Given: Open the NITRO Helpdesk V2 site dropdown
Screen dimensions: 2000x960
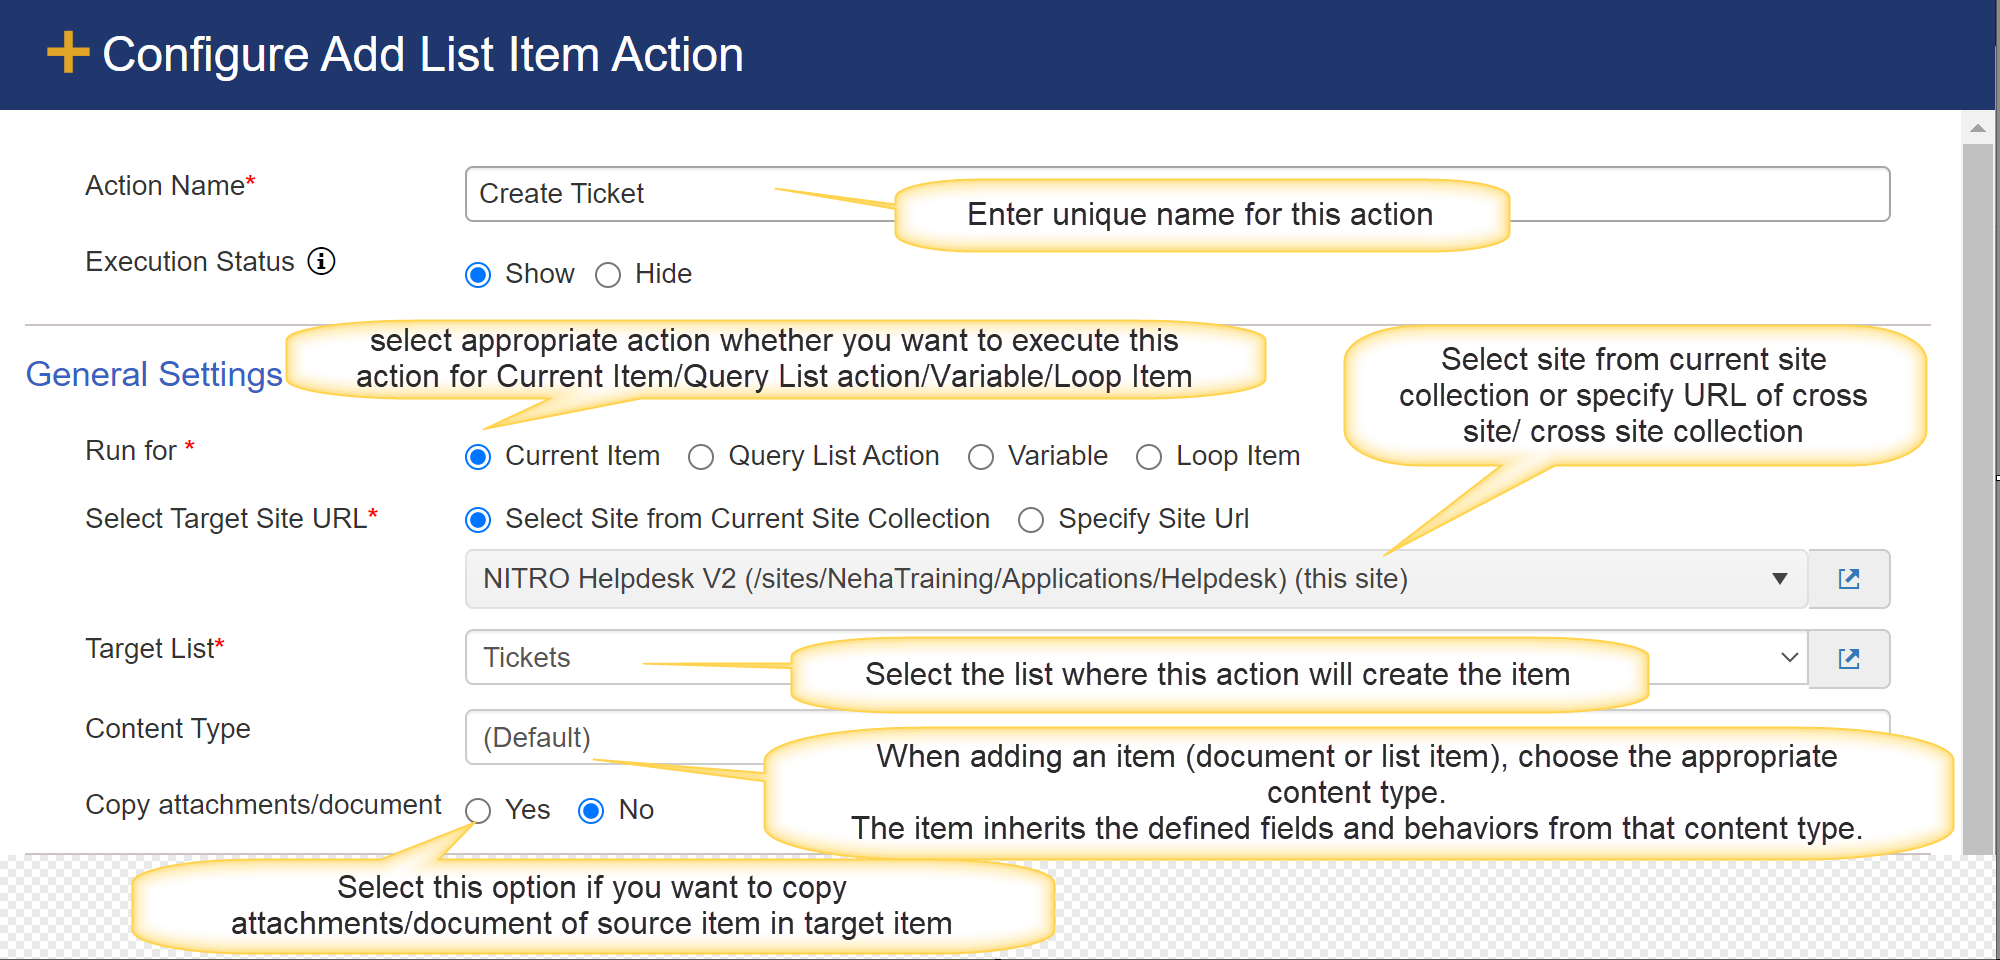Looking at the screenshot, I should click(x=1136, y=579).
